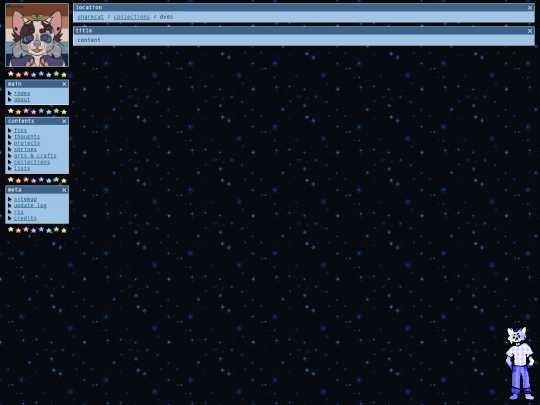The height and width of the screenshot is (405, 540).
Task: Click the blue fox character mascot
Action: click(520, 363)
